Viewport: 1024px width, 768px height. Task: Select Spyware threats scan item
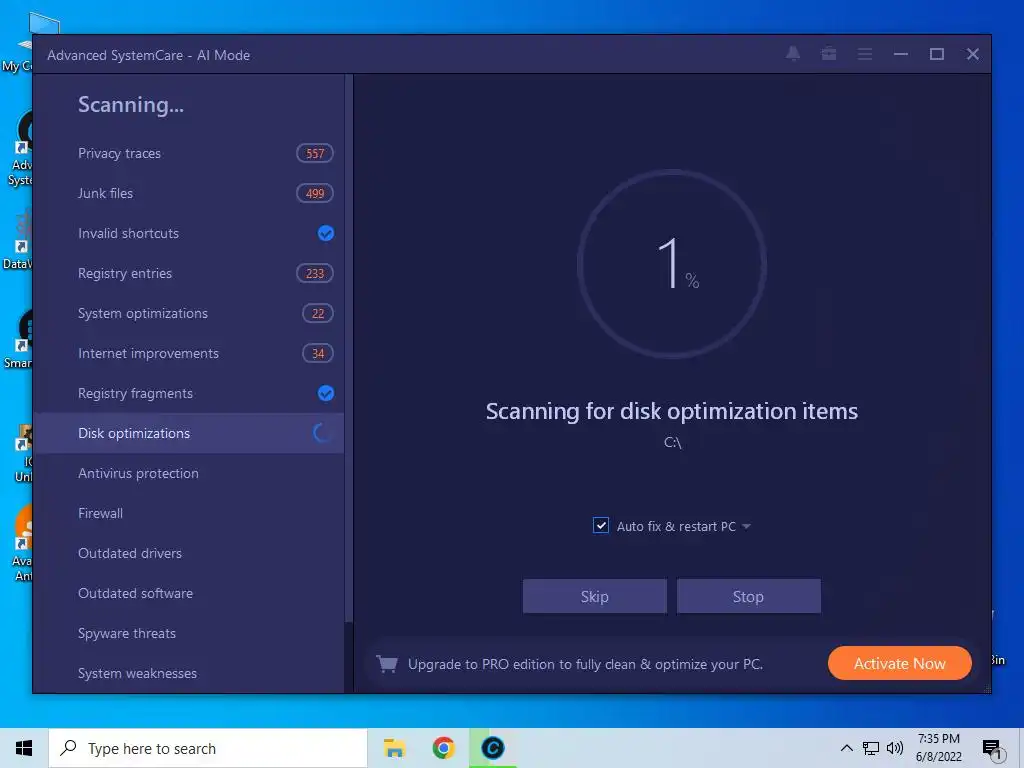click(x=188, y=633)
